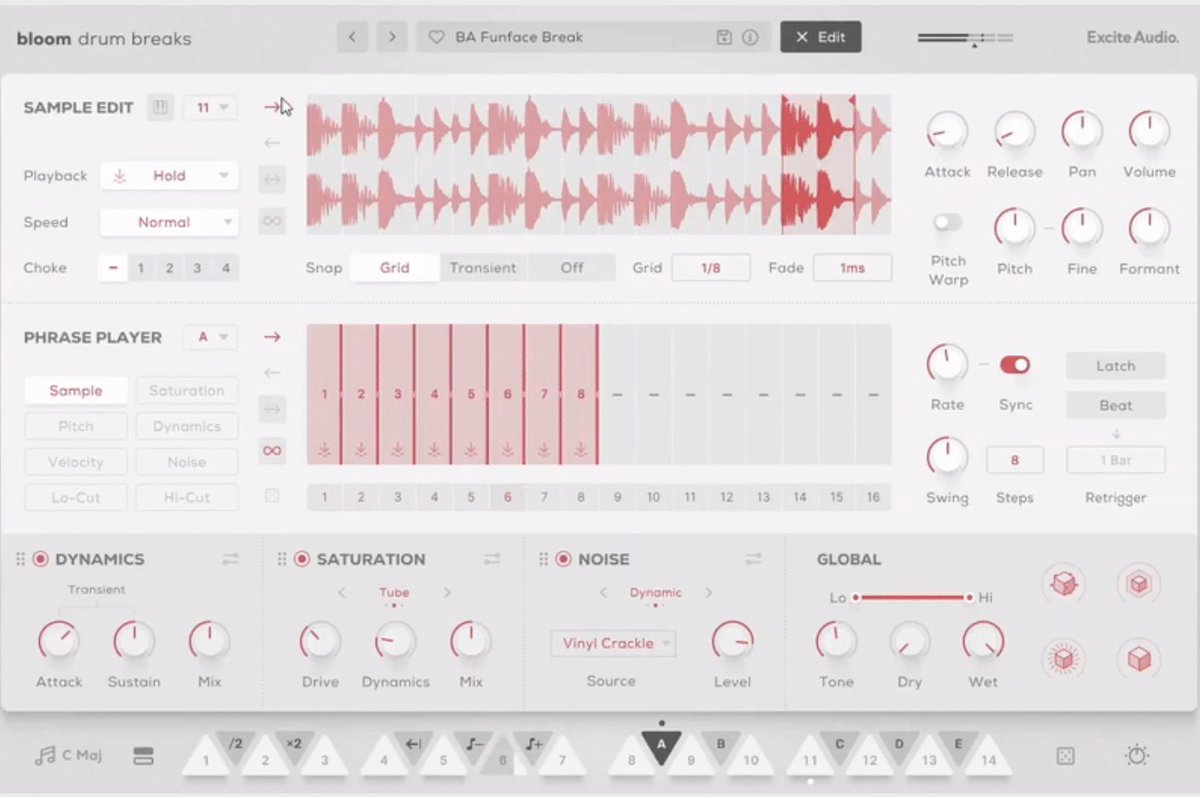The width and height of the screenshot is (1200, 797).
Task: Open the Playback Hold dropdown
Action: tap(169, 176)
